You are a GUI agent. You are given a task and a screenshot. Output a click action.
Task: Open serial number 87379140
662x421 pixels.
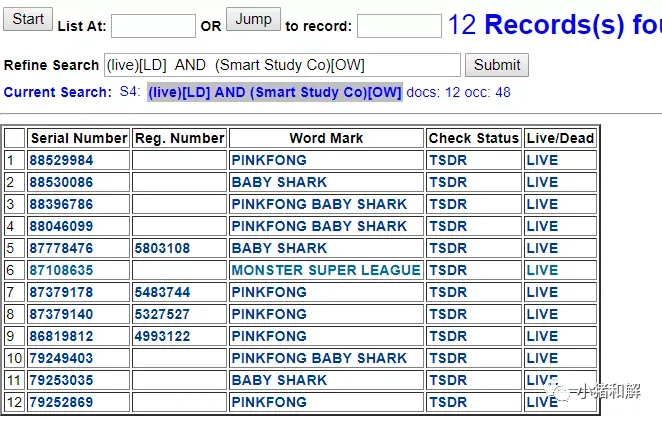pos(61,314)
